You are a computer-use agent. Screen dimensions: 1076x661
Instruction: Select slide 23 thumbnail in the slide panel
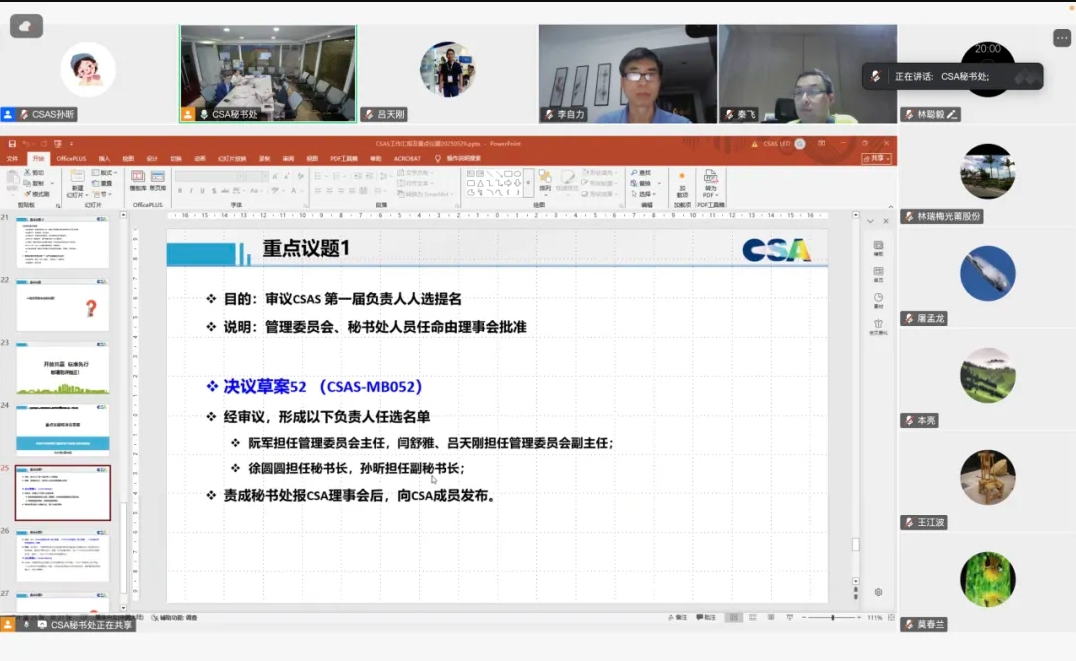[62, 368]
